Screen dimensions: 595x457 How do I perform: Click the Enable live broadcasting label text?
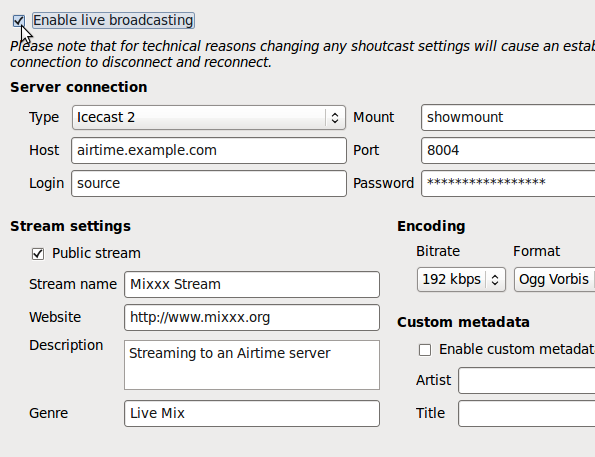point(113,20)
